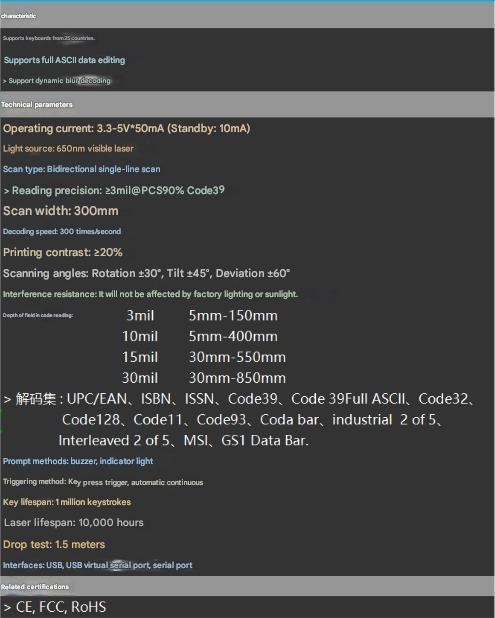Click the 'Support dynamic blur decoding' line
This screenshot has height=618, width=495.
57,80
